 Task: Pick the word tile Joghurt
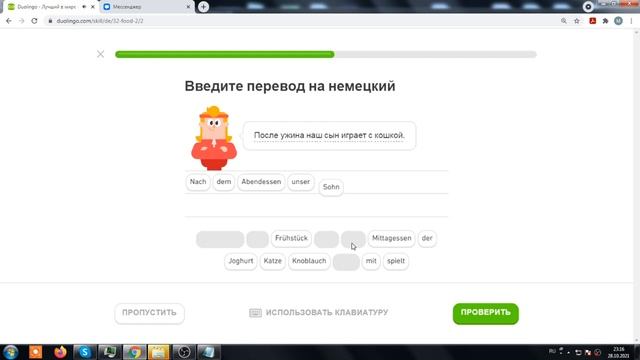point(240,261)
